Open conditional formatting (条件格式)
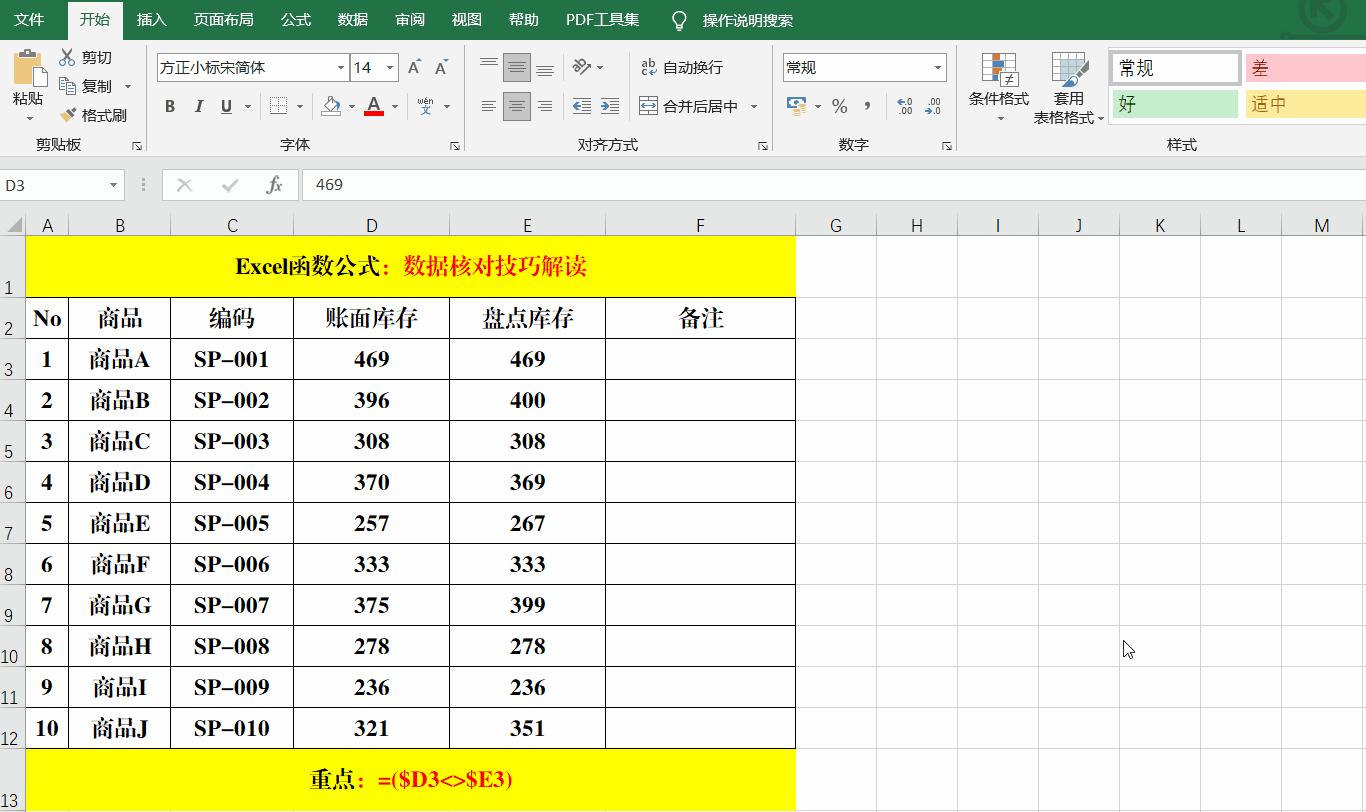This screenshot has height=812, width=1366. (999, 87)
